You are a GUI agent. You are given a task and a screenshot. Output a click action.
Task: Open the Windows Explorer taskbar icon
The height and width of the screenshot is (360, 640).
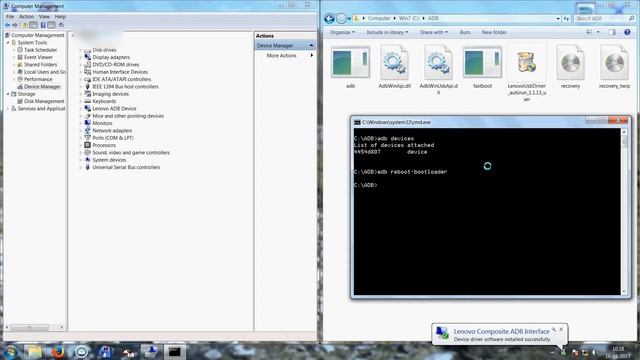point(35,352)
